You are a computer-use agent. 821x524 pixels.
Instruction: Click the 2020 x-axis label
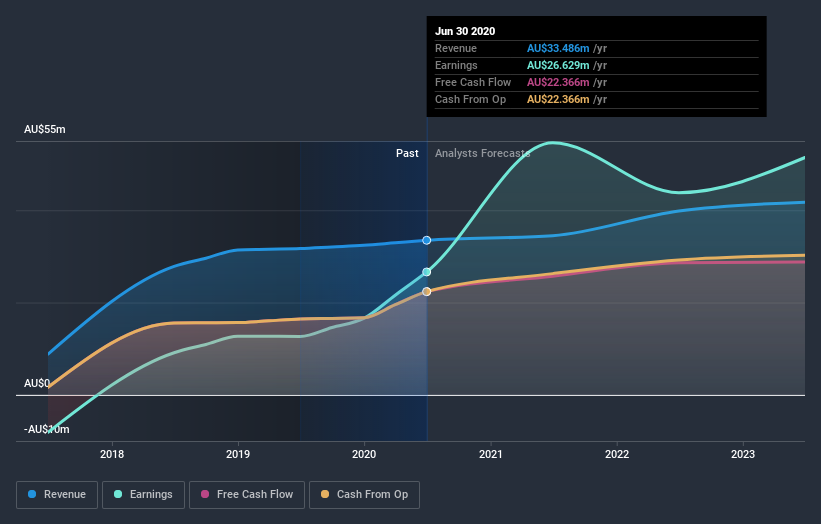coord(364,454)
